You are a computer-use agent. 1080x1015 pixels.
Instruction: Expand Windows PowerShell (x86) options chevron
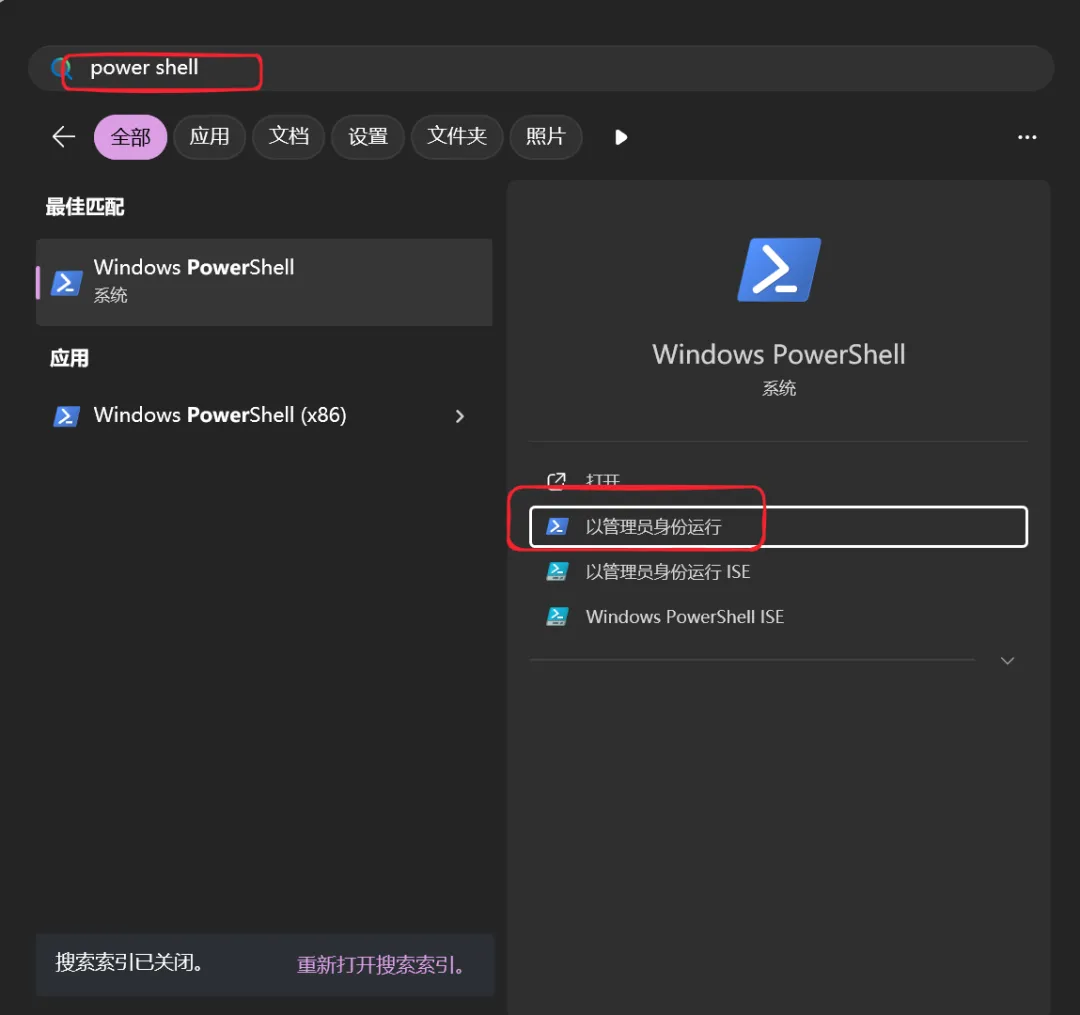click(x=459, y=416)
